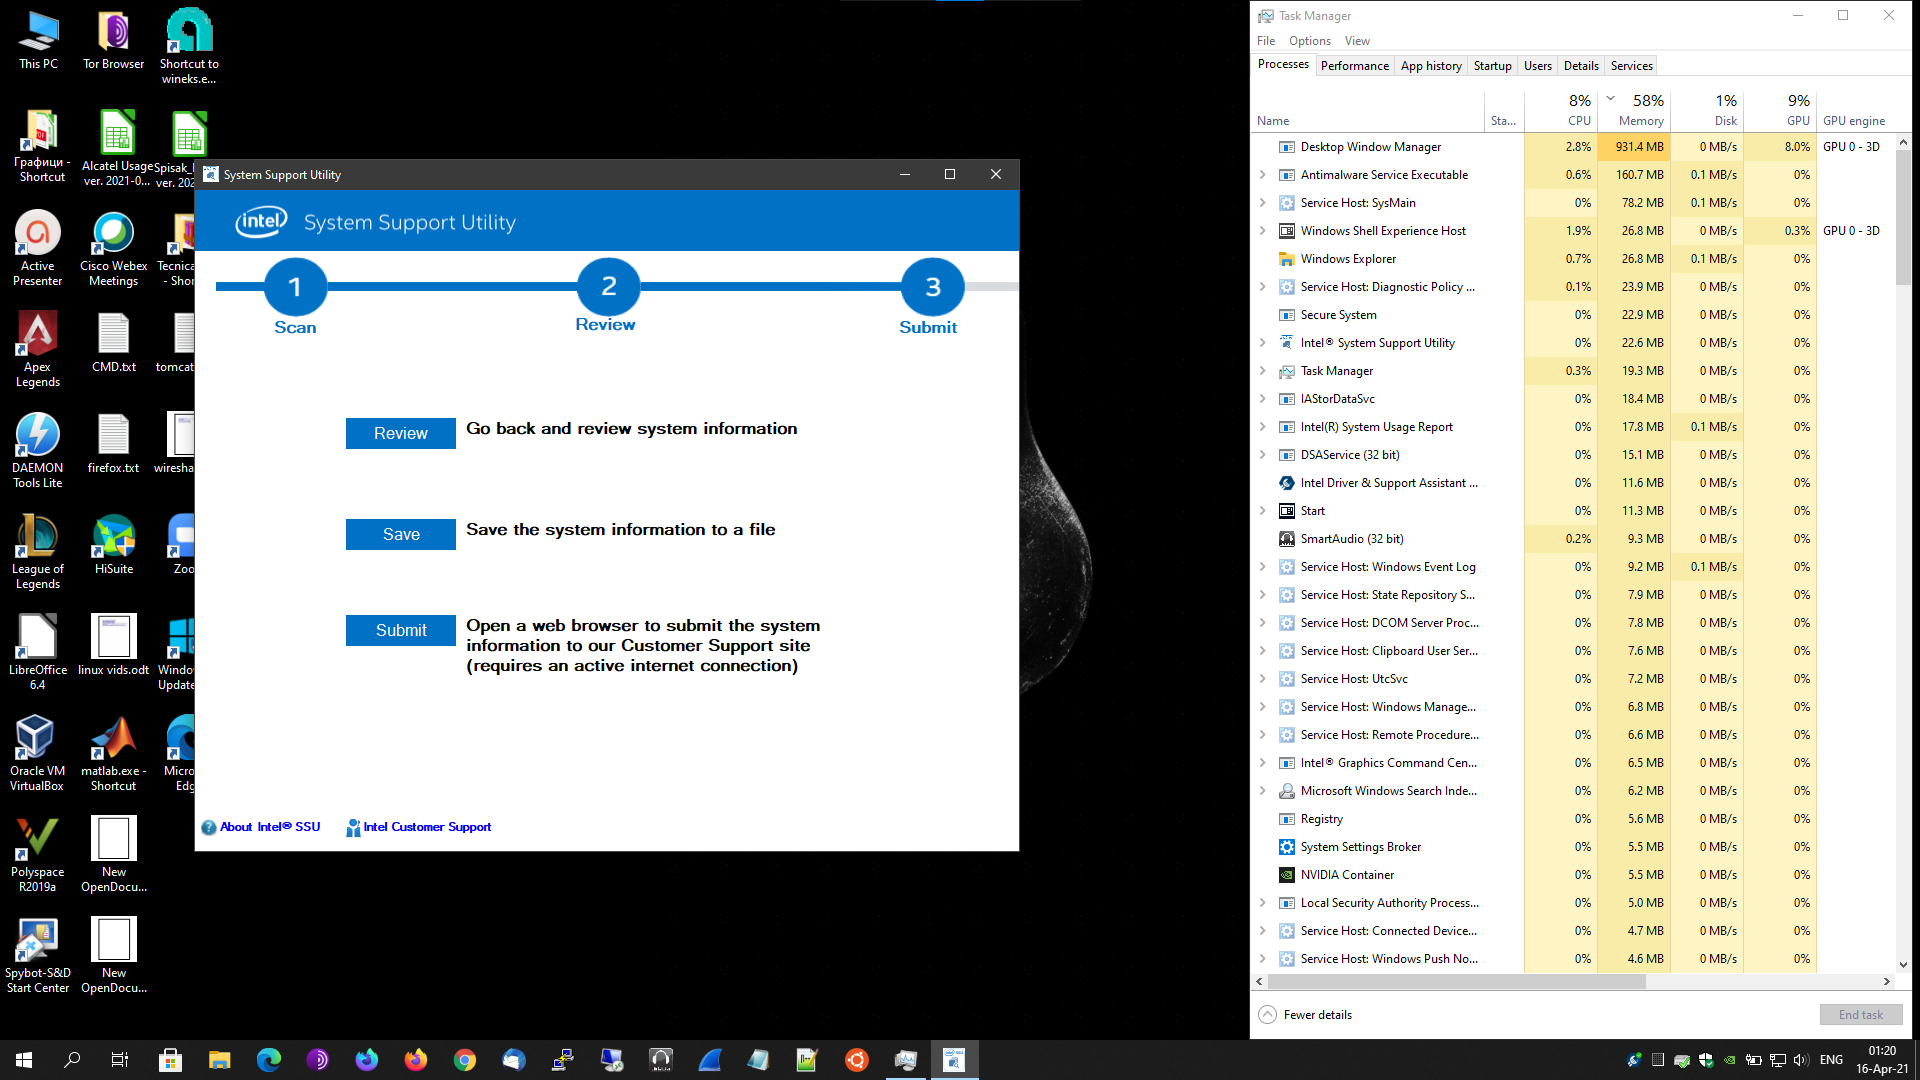Click the Submit step circle in System Support Utility
Image resolution: width=1920 pixels, height=1080 pixels.
930,287
